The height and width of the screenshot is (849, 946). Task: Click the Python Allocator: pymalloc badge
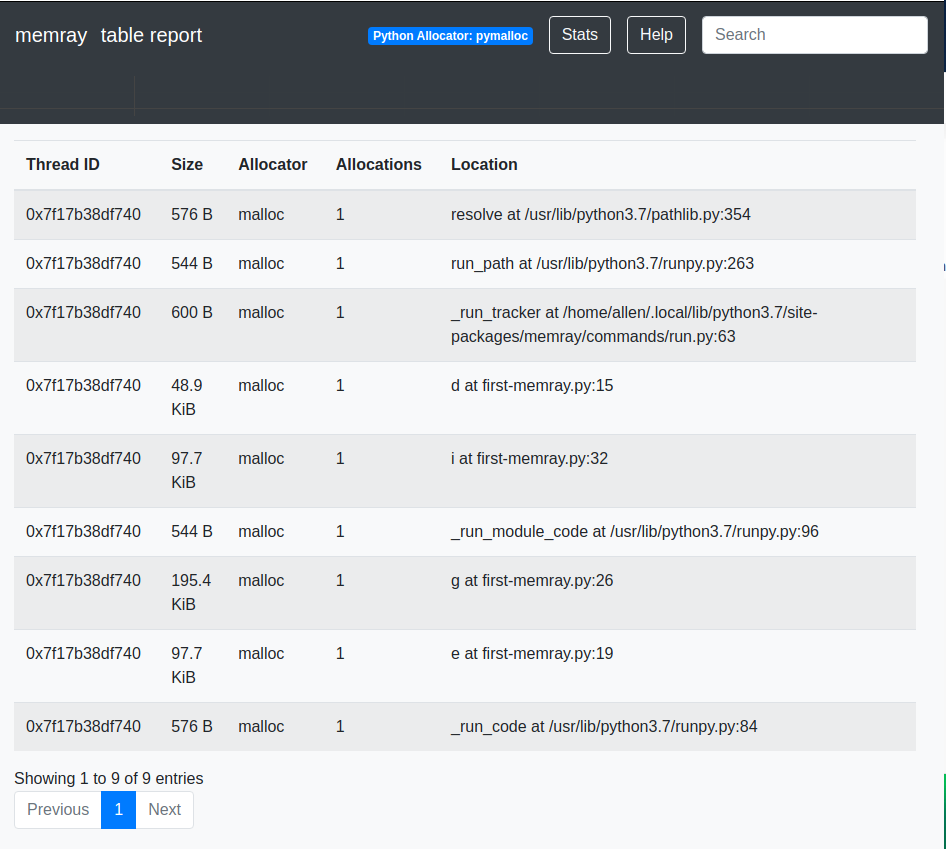(x=450, y=36)
